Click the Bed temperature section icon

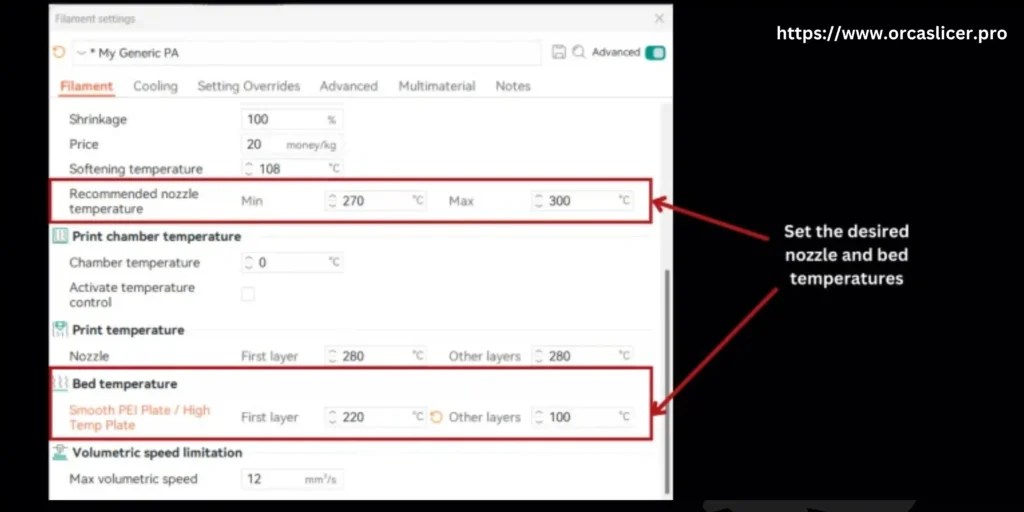pyautogui.click(x=60, y=383)
